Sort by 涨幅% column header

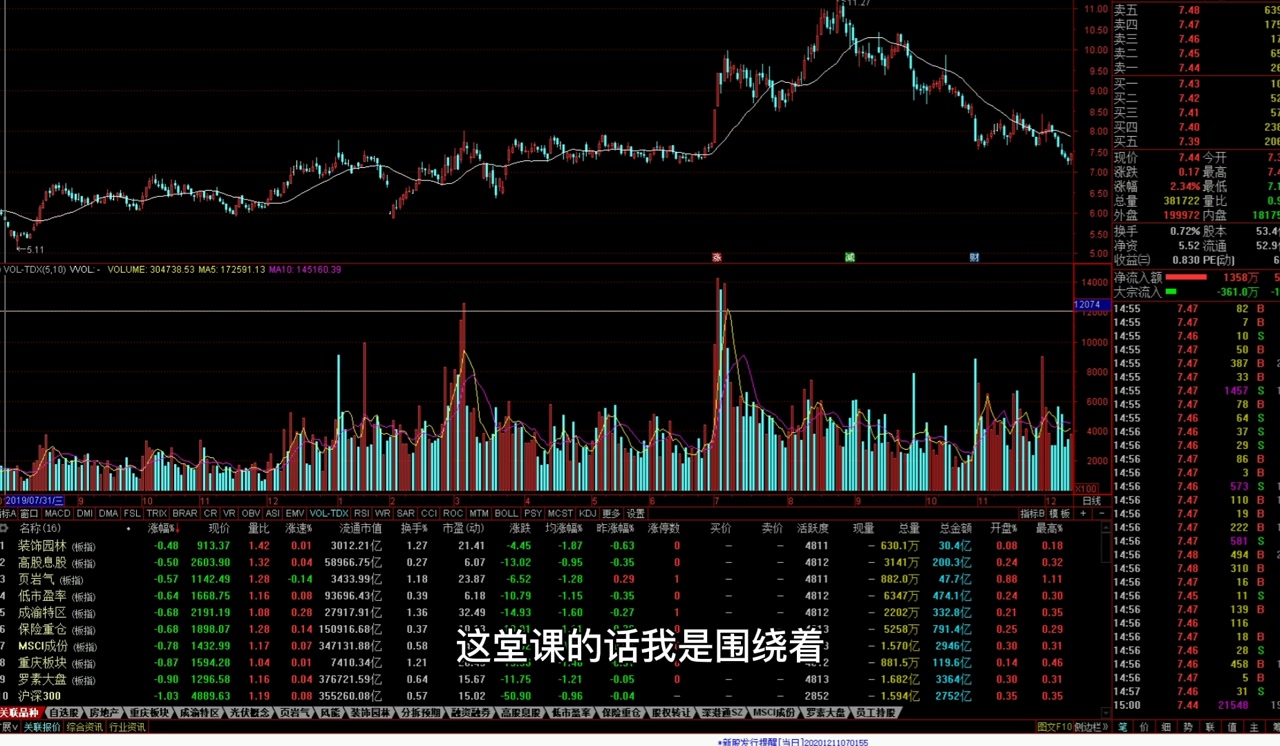point(162,528)
